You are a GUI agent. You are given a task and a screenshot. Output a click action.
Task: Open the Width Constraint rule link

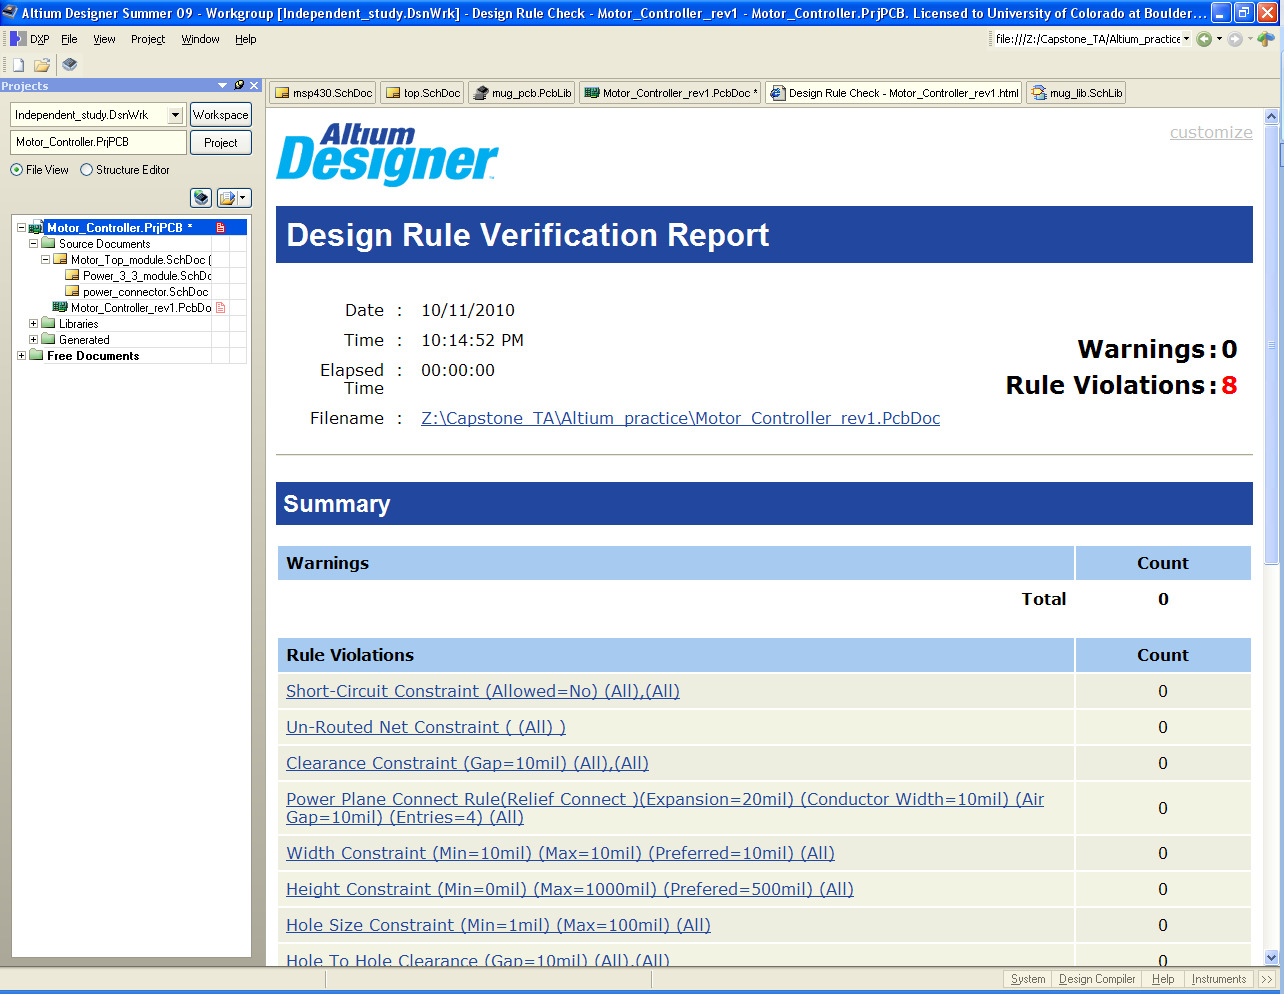[x=560, y=853]
